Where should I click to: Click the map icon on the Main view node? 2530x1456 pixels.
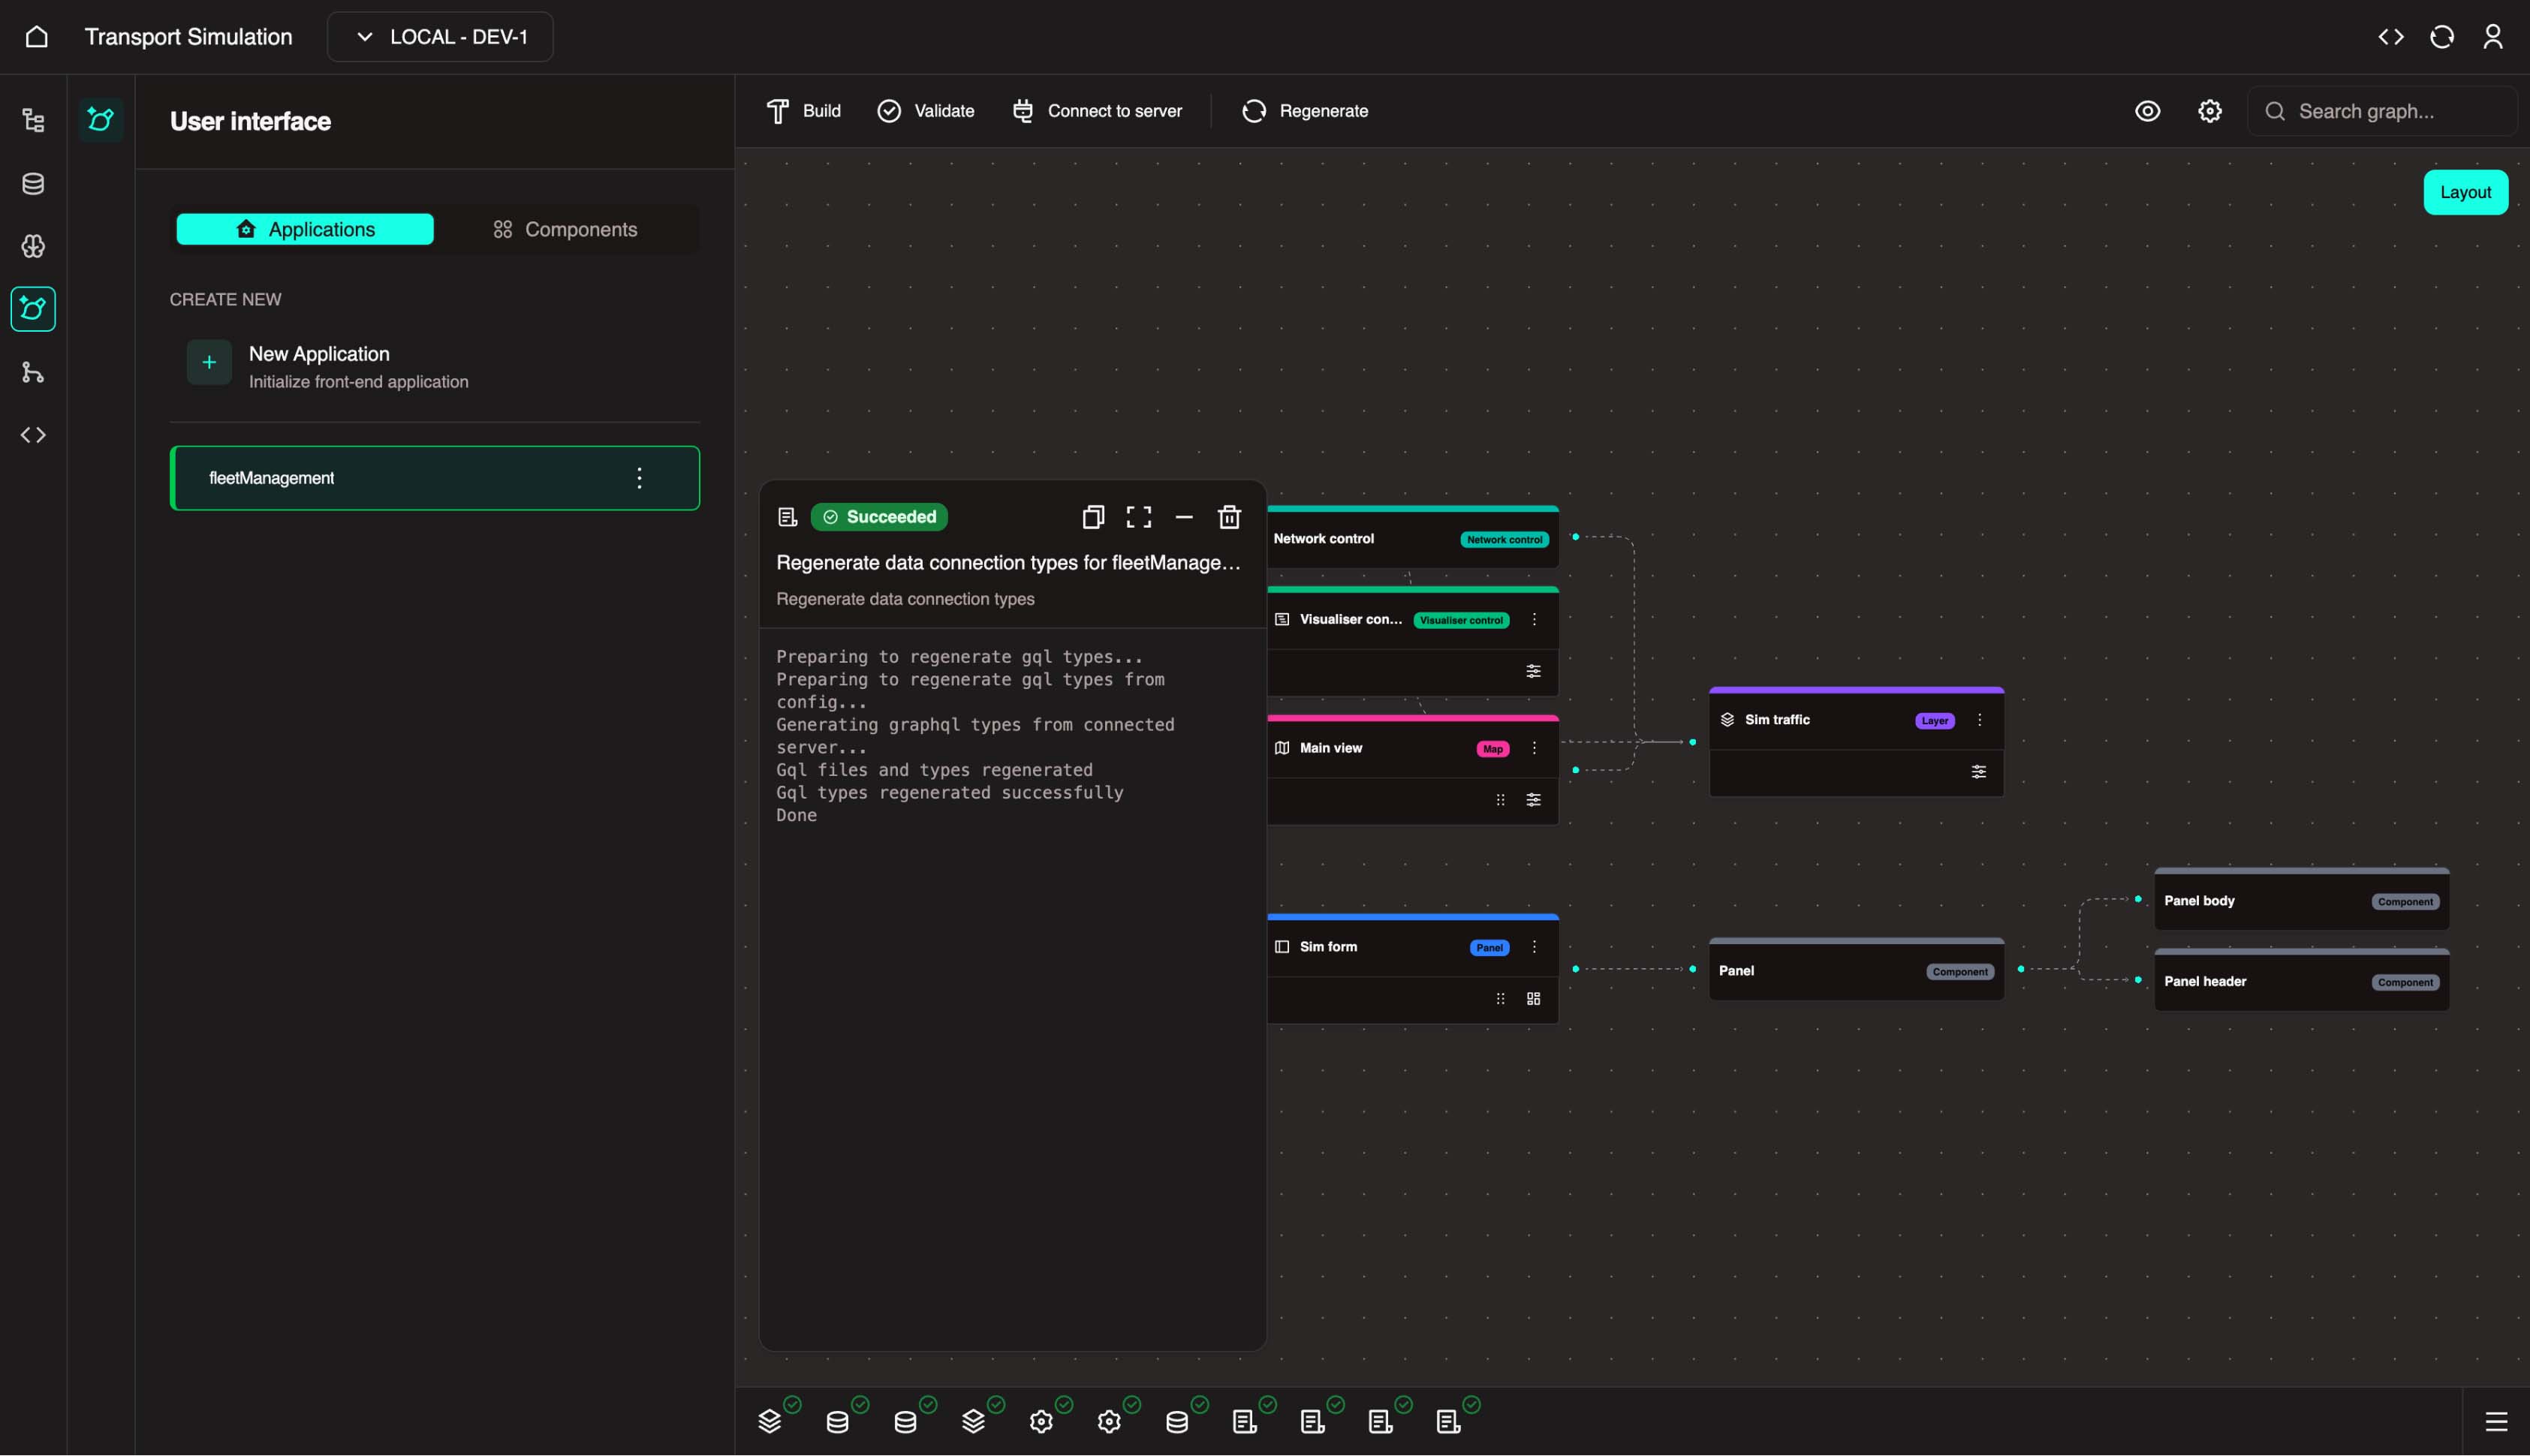[1282, 748]
